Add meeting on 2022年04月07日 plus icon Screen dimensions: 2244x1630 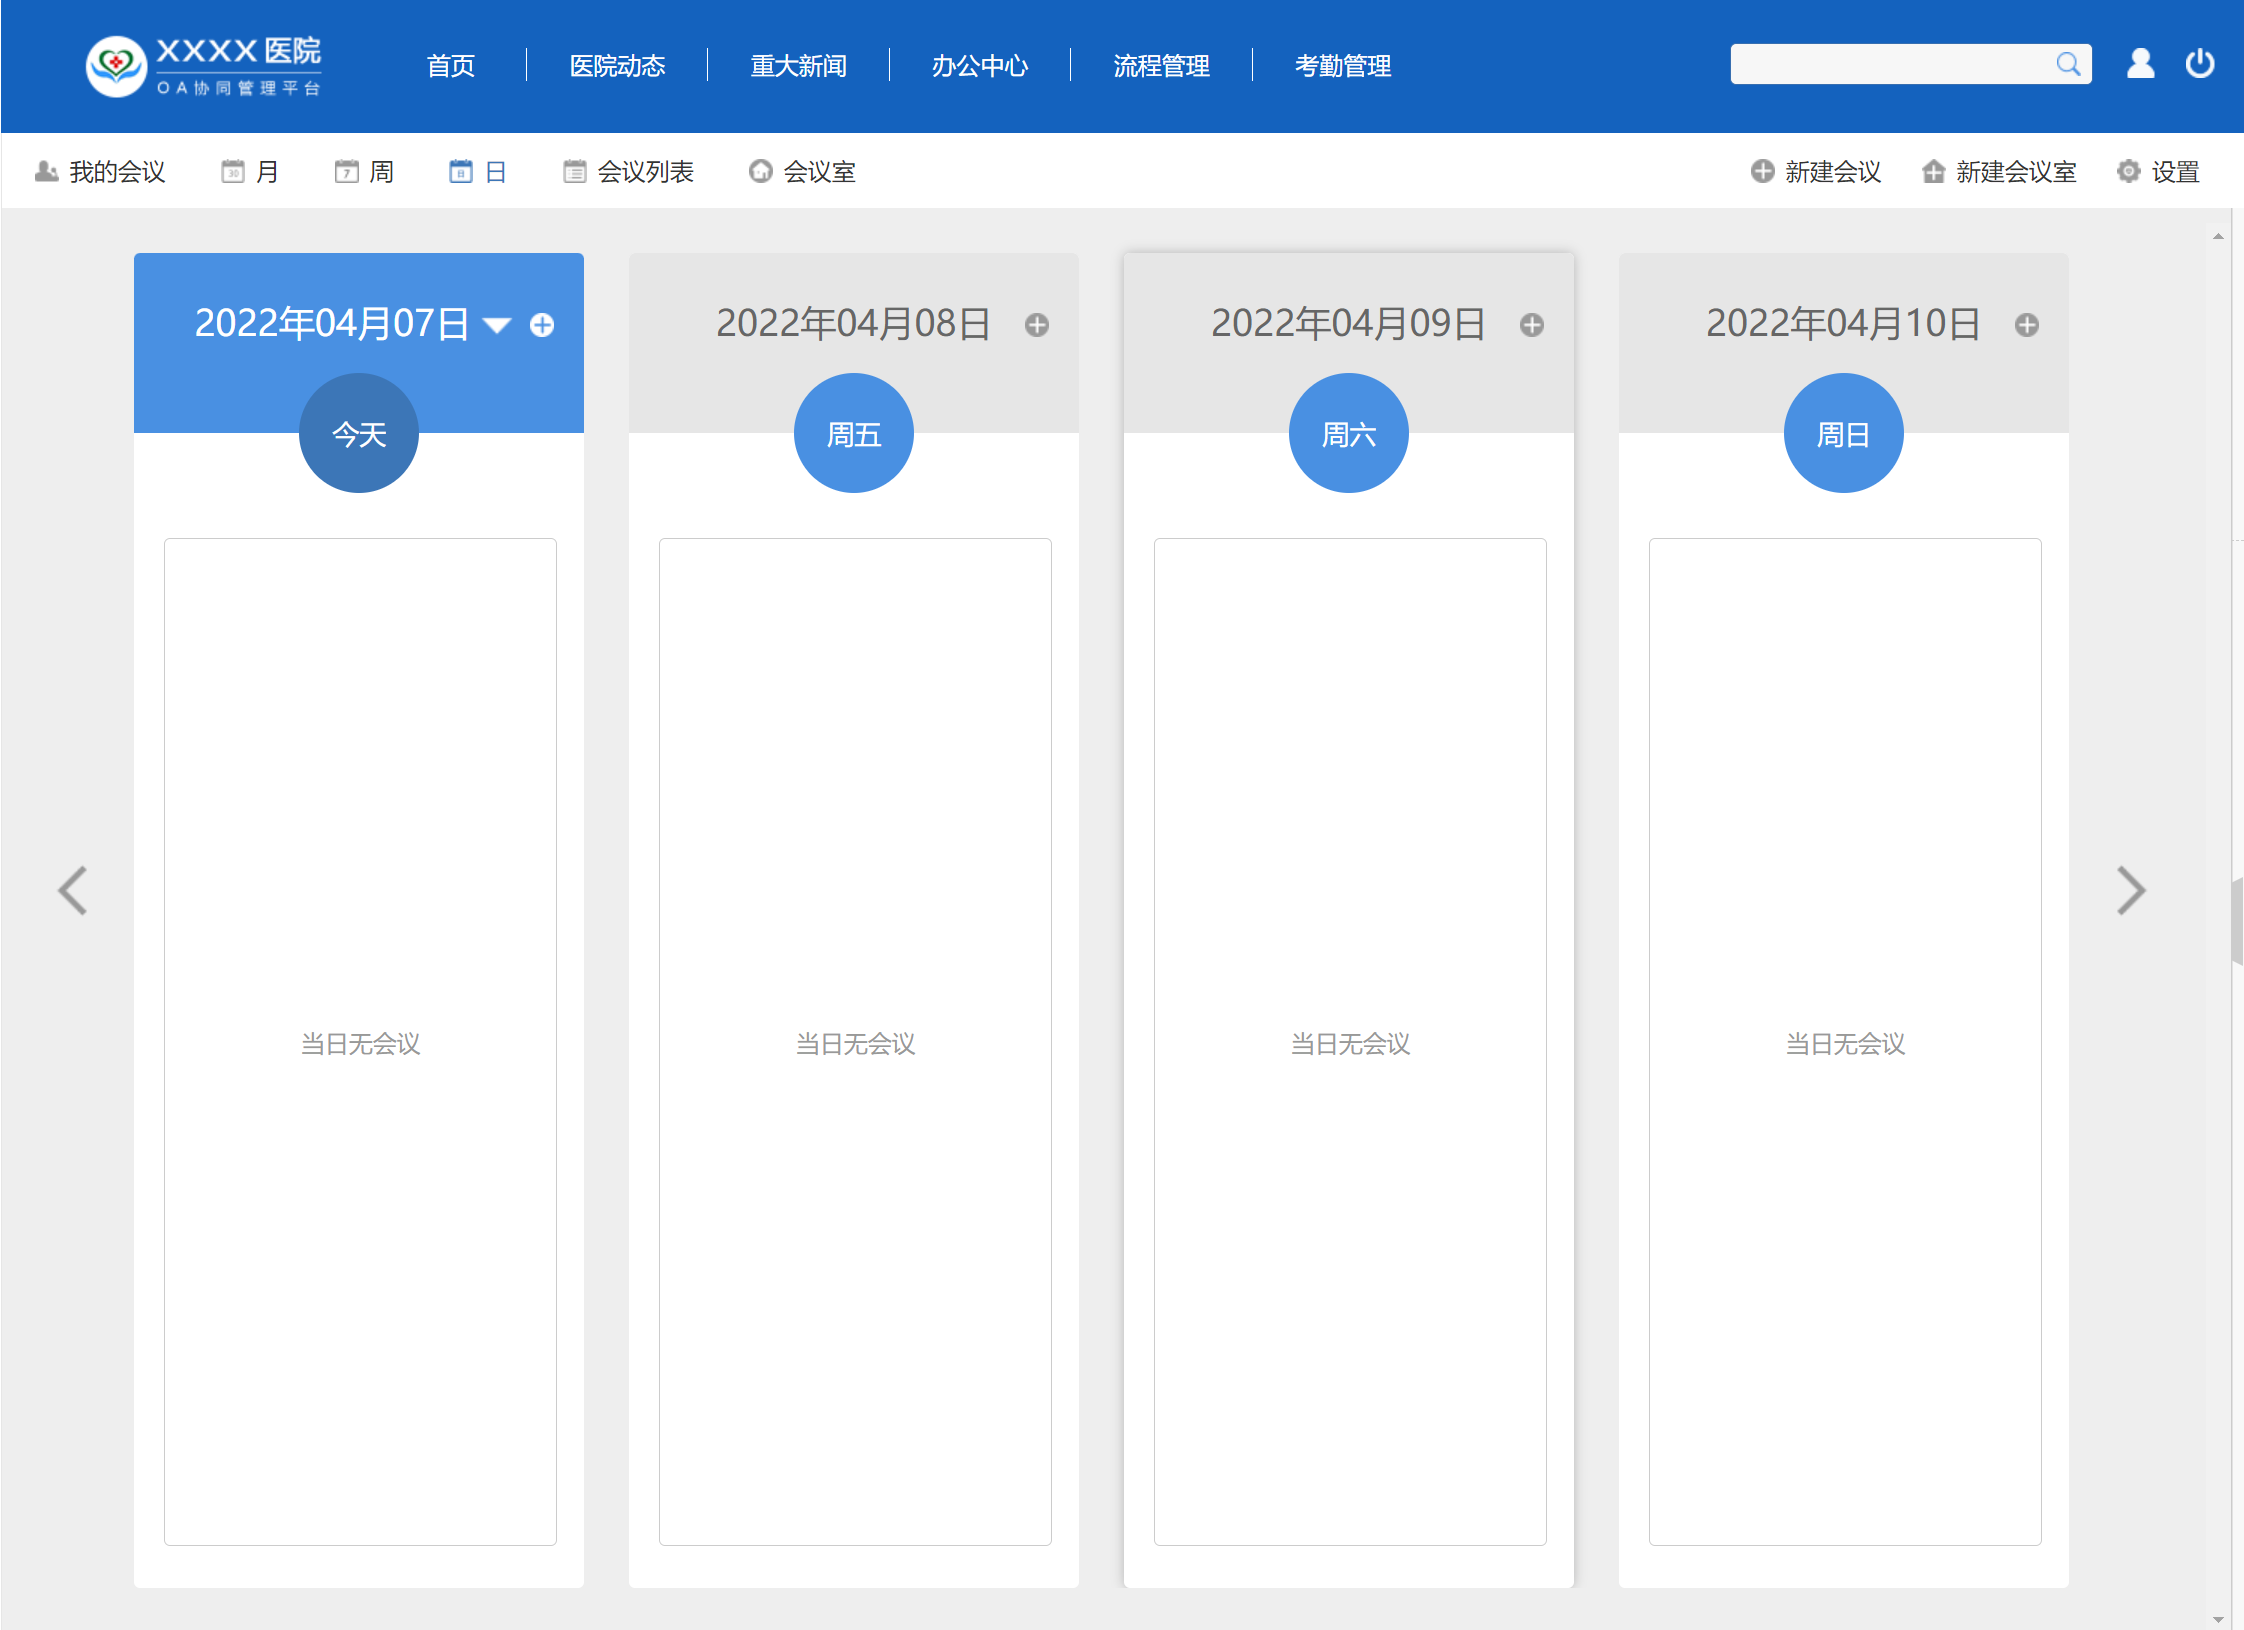click(x=542, y=325)
